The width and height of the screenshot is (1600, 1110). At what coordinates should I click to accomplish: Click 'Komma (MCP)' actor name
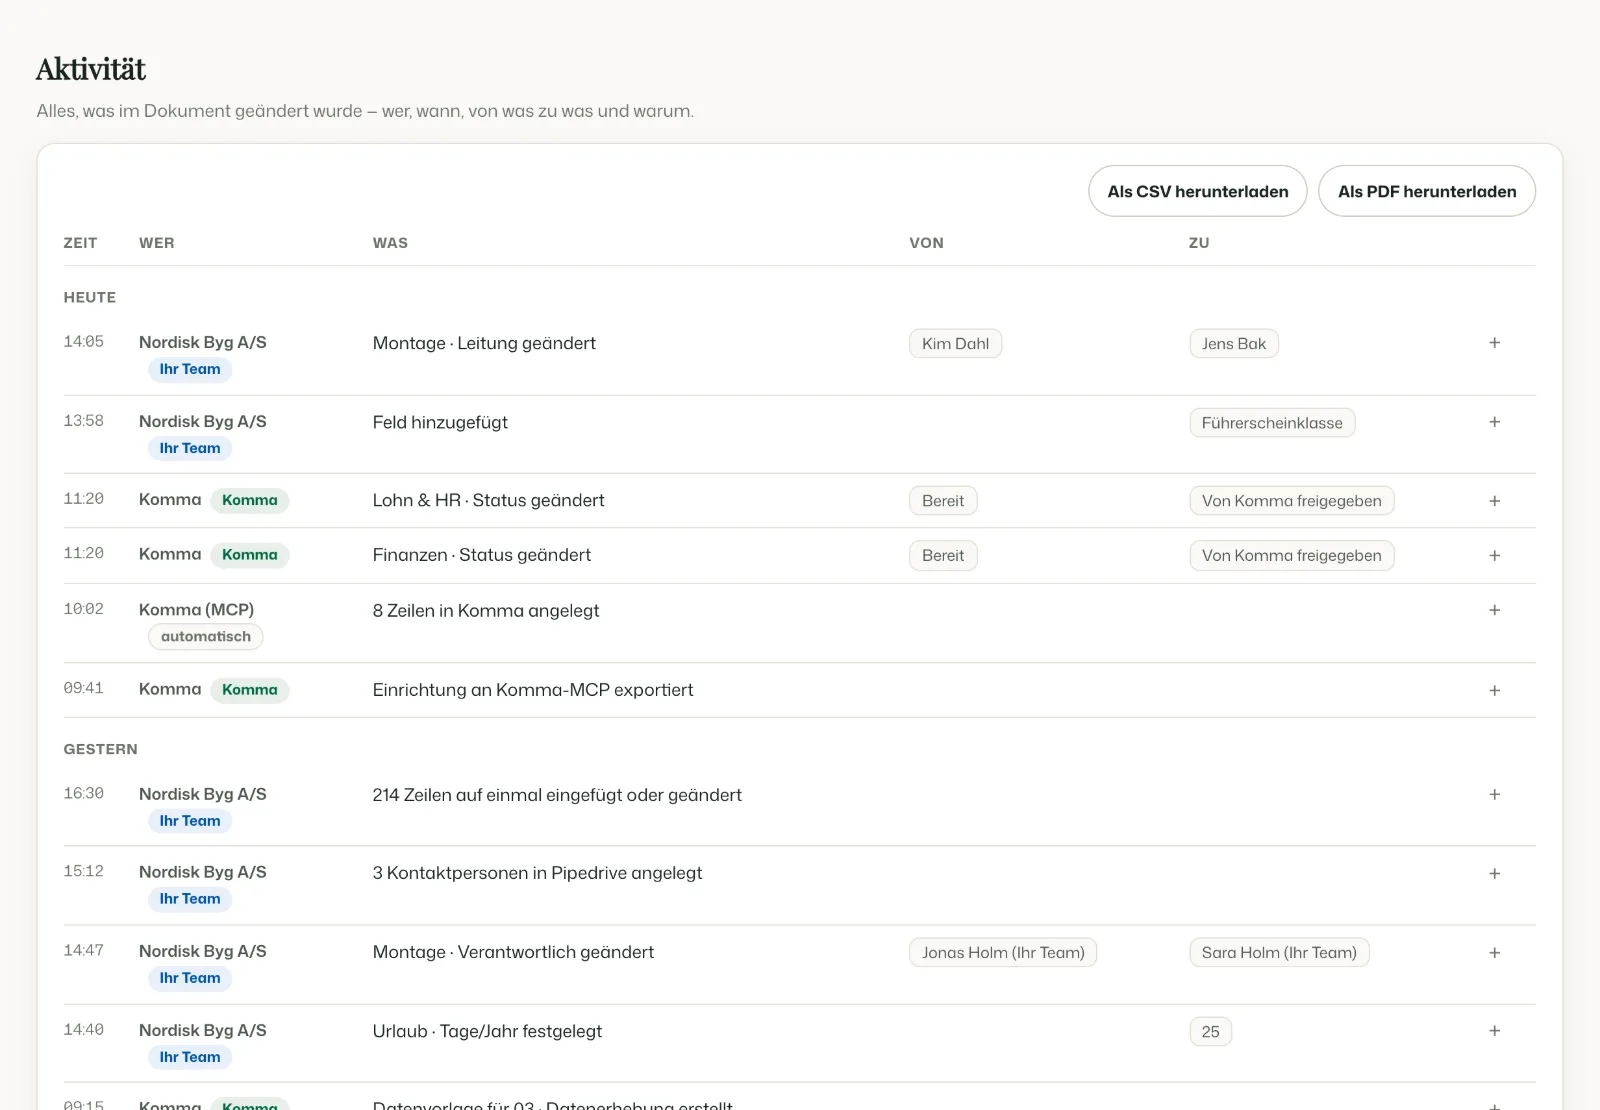196,610
